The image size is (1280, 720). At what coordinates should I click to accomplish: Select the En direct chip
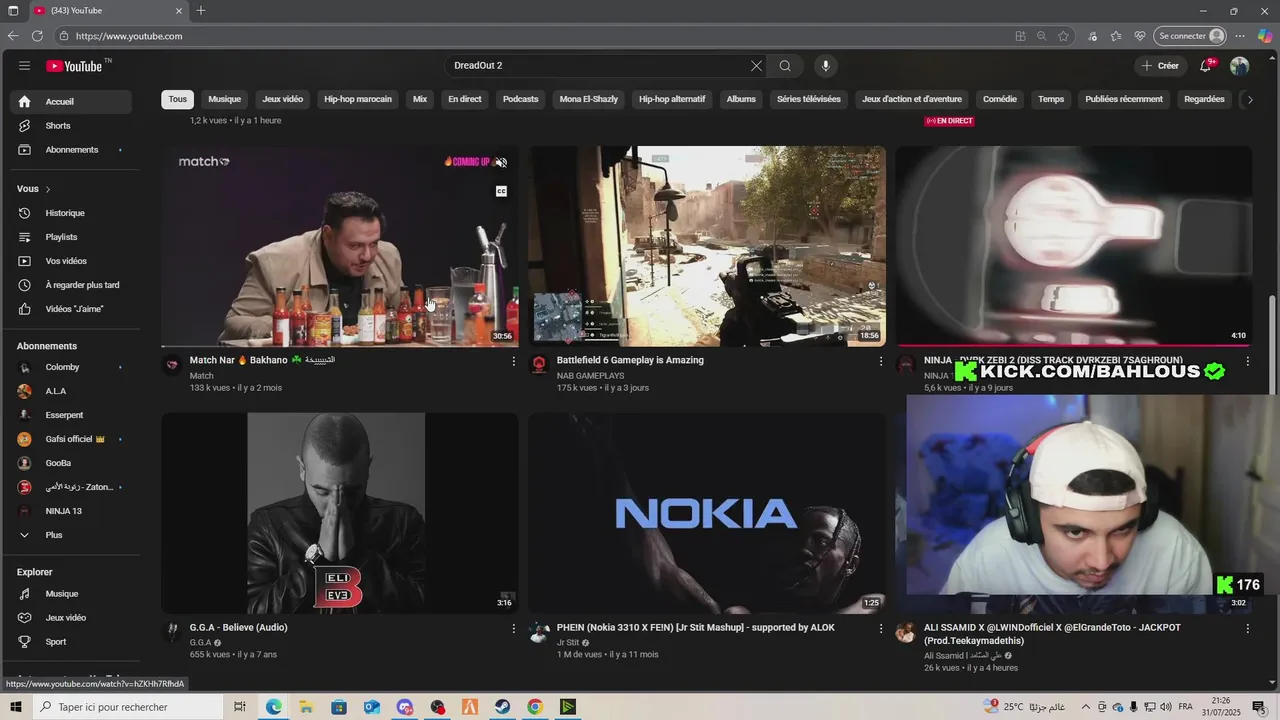[x=465, y=99]
